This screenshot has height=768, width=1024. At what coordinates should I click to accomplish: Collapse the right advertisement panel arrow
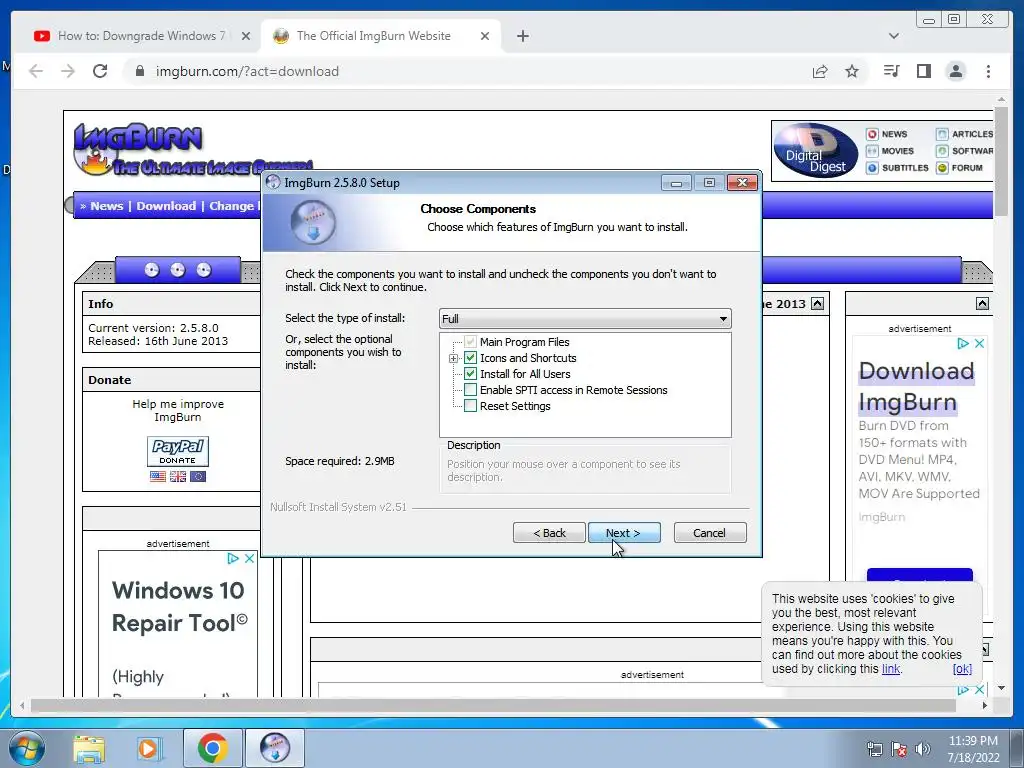(982, 304)
